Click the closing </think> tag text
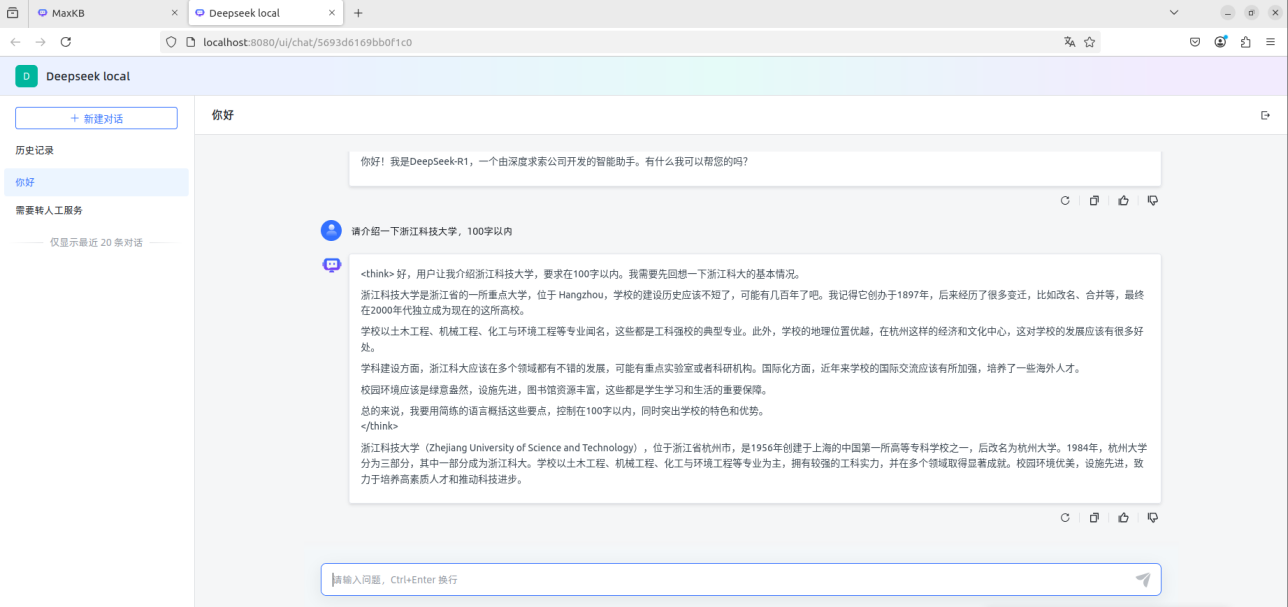This screenshot has width=1288, height=607. pyautogui.click(x=379, y=425)
